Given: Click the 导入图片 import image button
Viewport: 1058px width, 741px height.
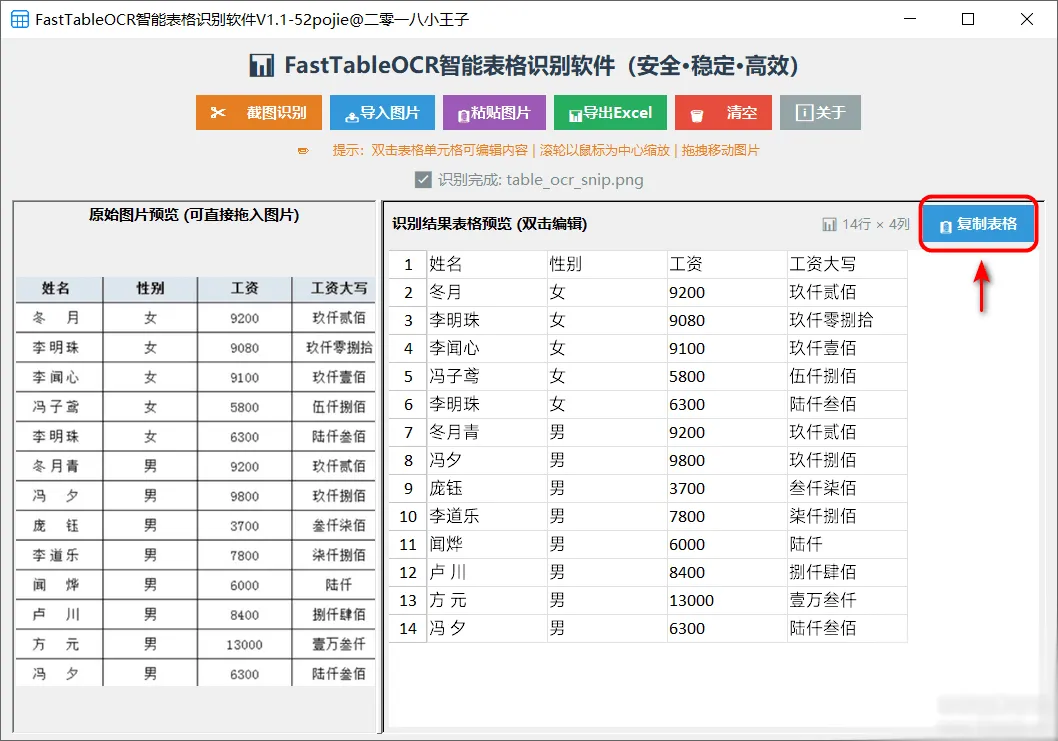Looking at the screenshot, I should (x=382, y=113).
